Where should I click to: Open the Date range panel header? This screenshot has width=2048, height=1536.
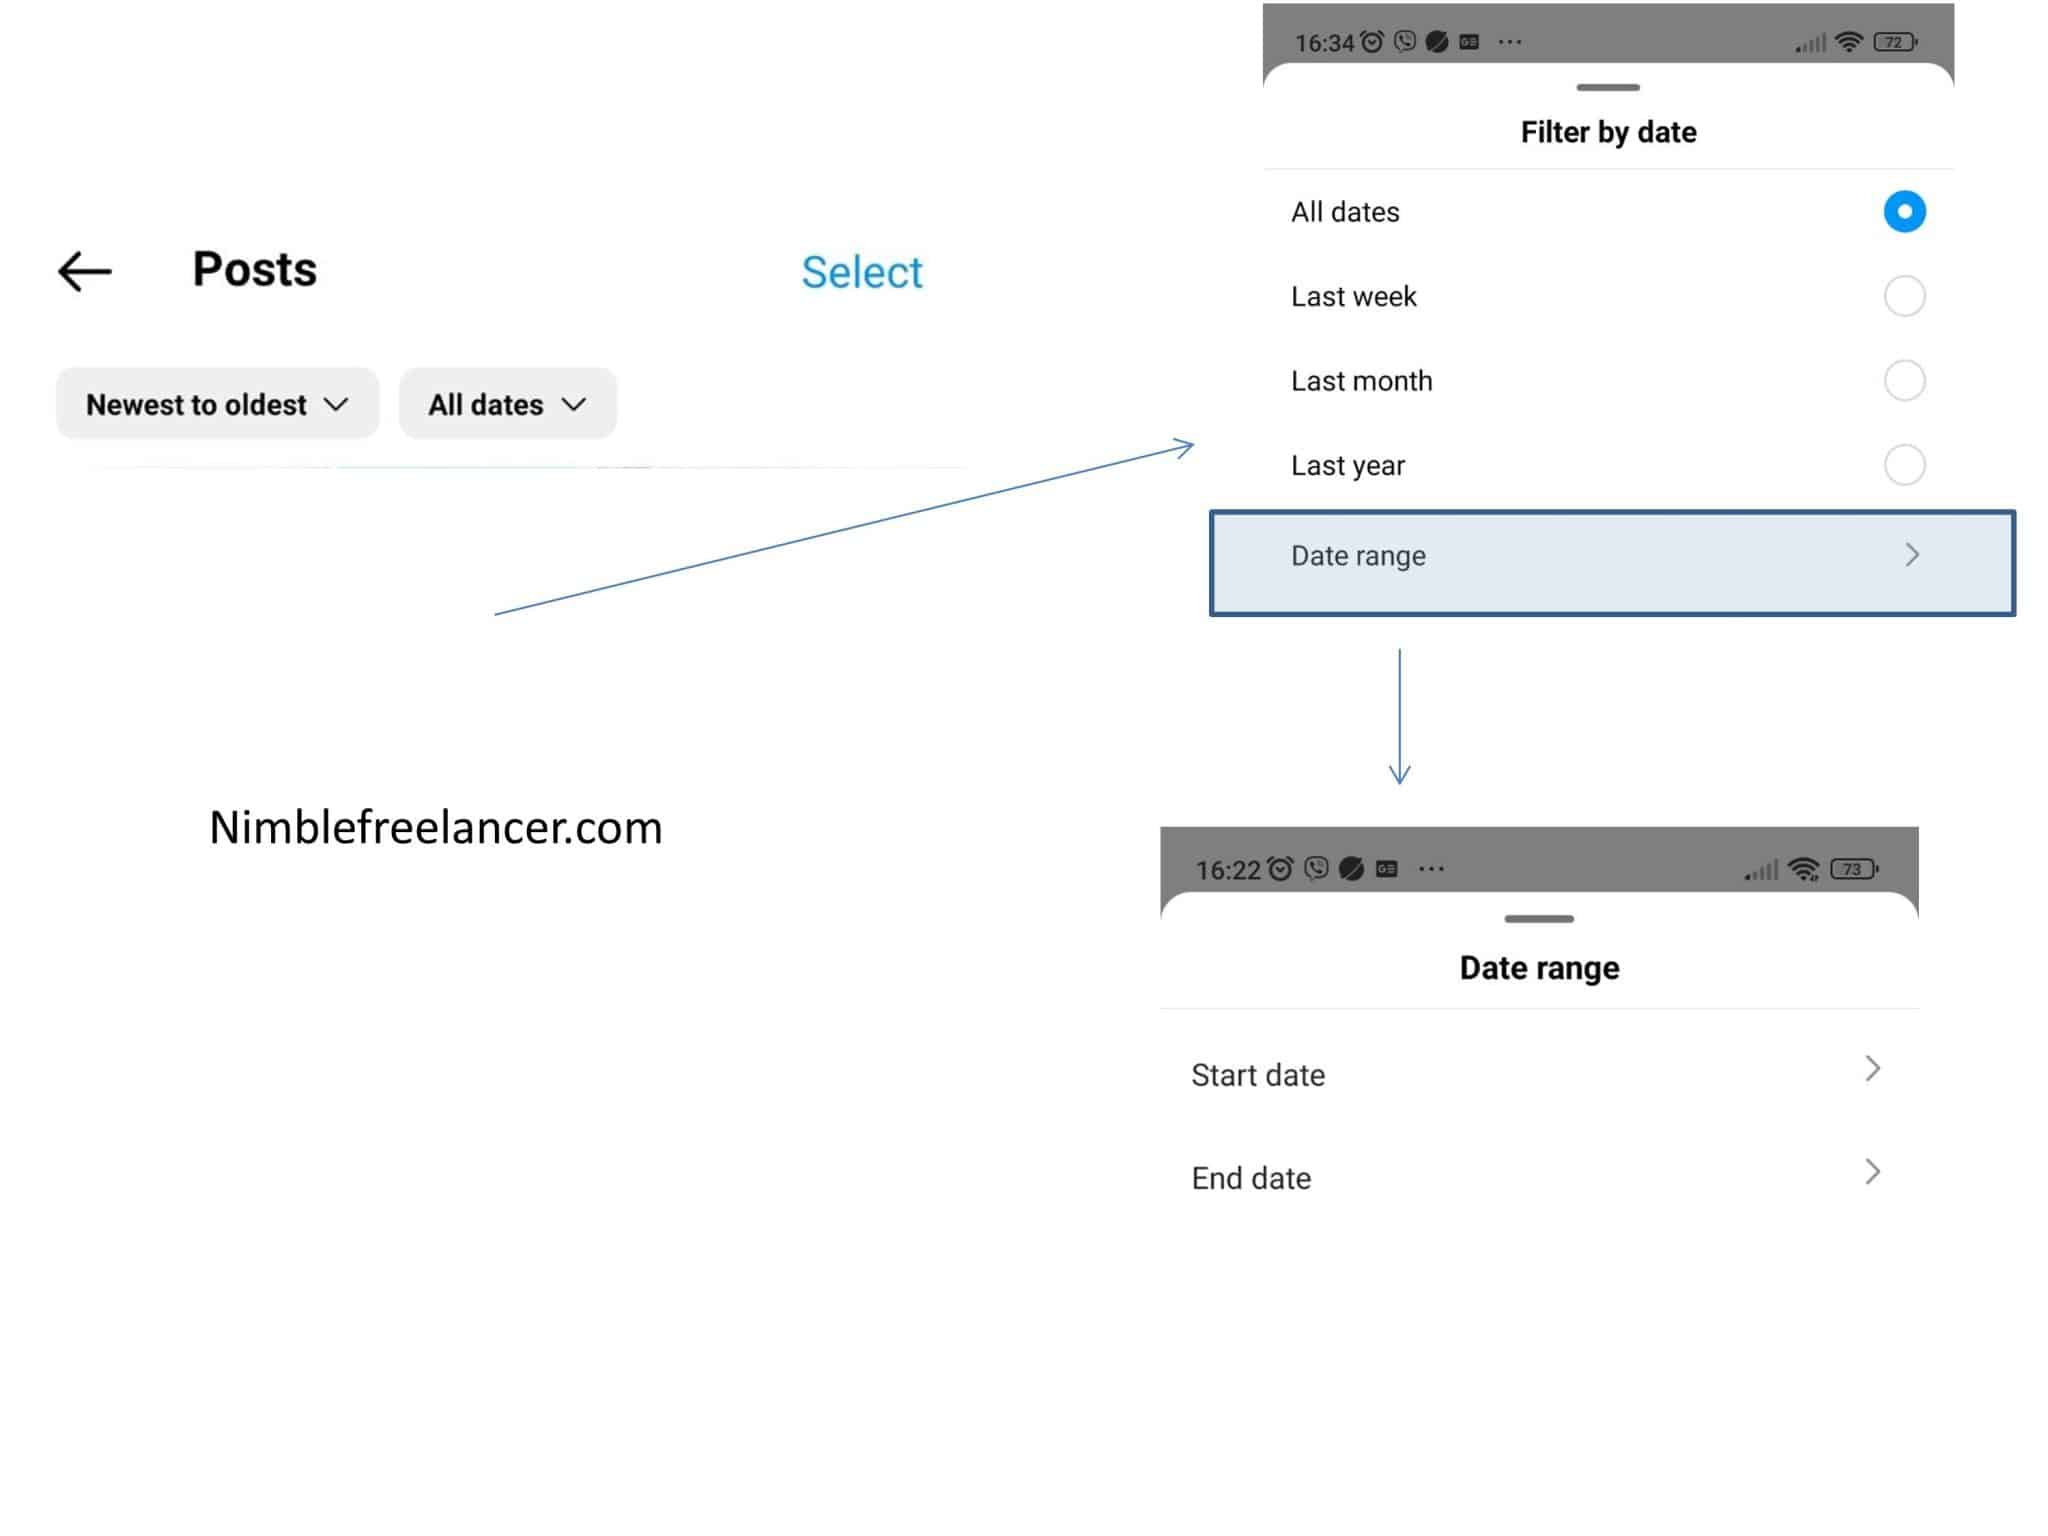[1537, 967]
